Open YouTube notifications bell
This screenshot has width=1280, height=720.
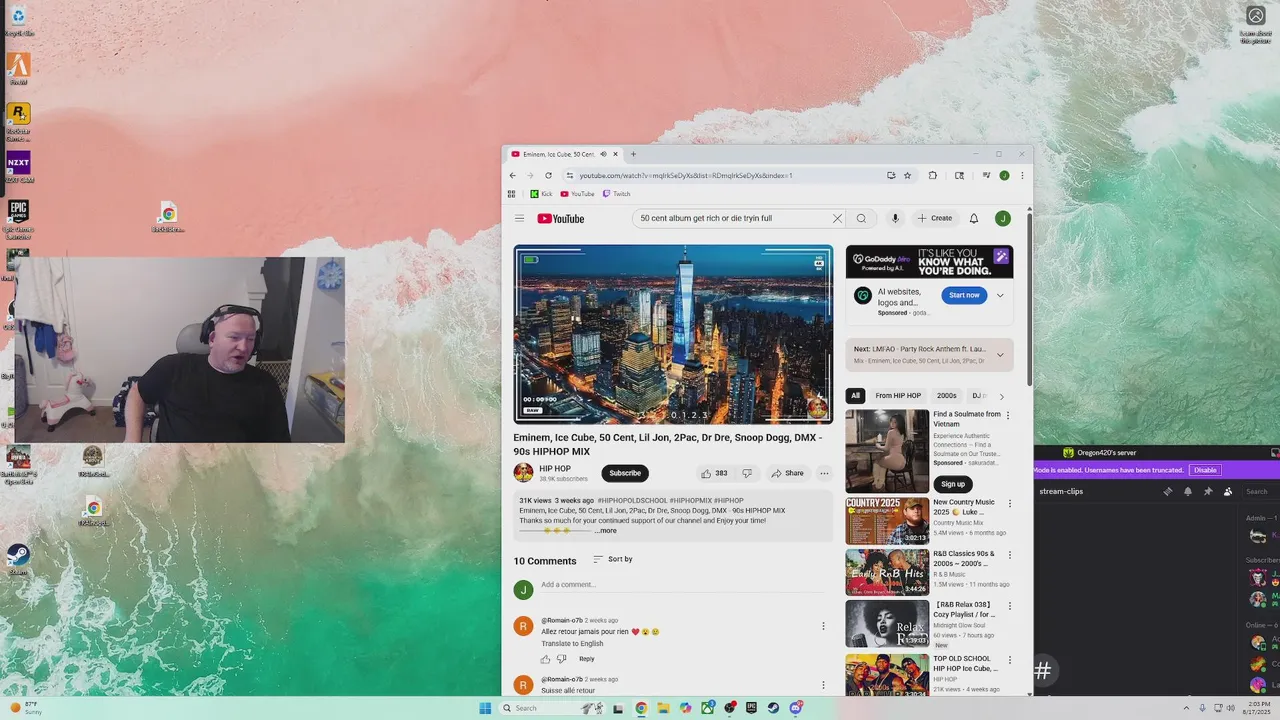point(973,218)
